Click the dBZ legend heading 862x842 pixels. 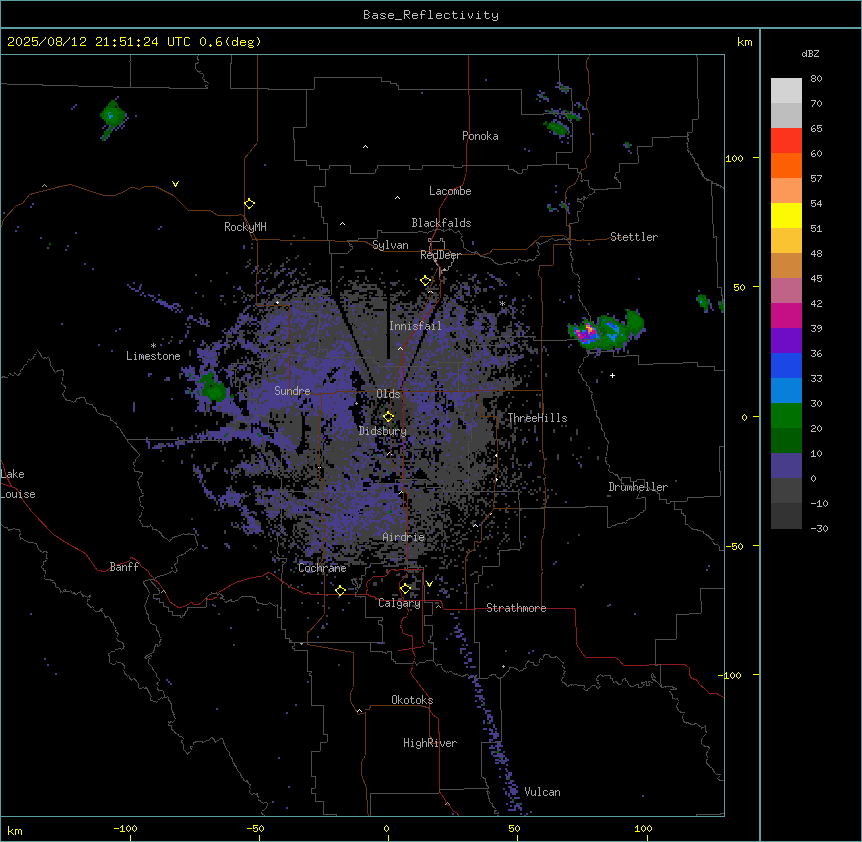tap(810, 53)
